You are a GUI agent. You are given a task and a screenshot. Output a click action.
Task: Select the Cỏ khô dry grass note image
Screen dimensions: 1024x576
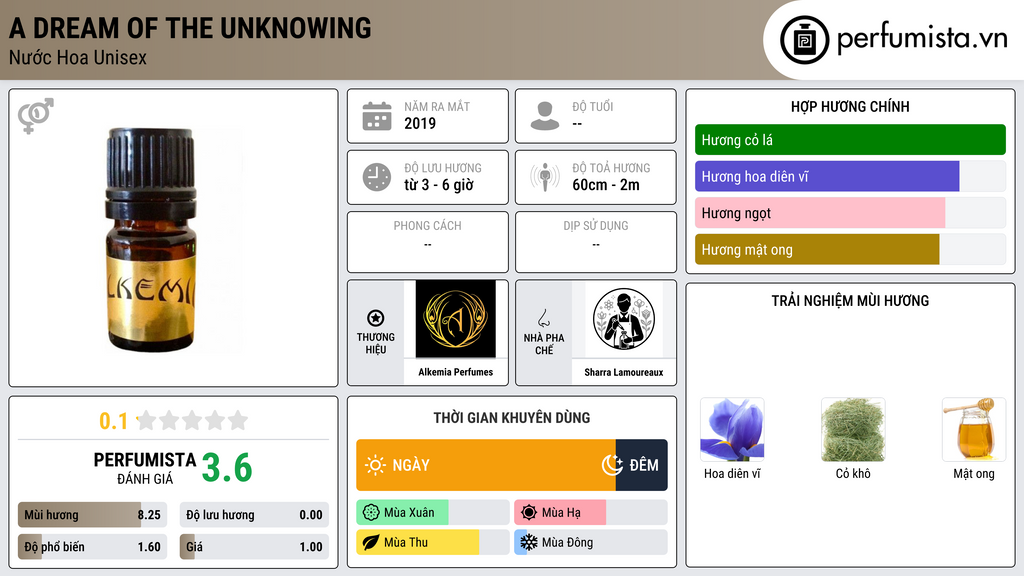tap(853, 430)
